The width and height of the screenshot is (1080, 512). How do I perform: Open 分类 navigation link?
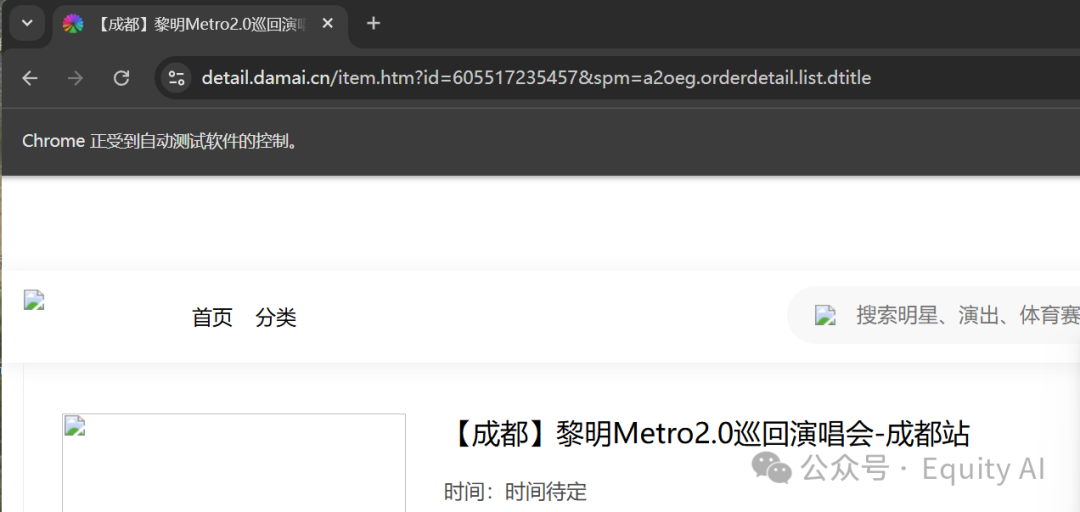tap(276, 318)
